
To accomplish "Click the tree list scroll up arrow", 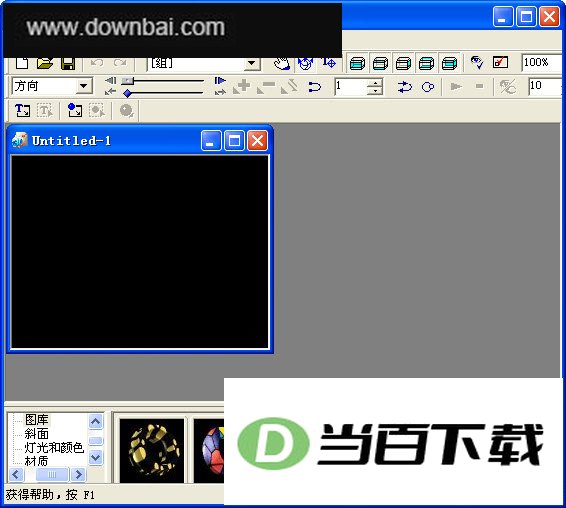I will (x=95, y=421).
